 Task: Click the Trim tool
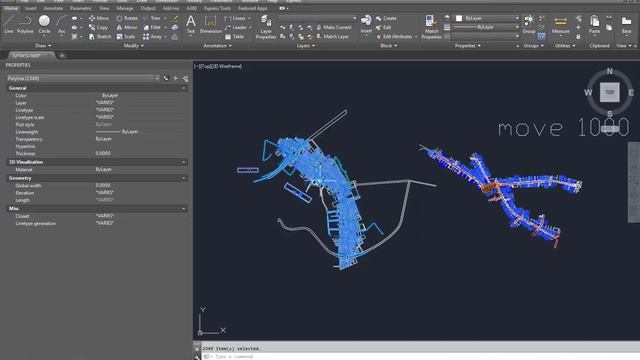[x=152, y=18]
